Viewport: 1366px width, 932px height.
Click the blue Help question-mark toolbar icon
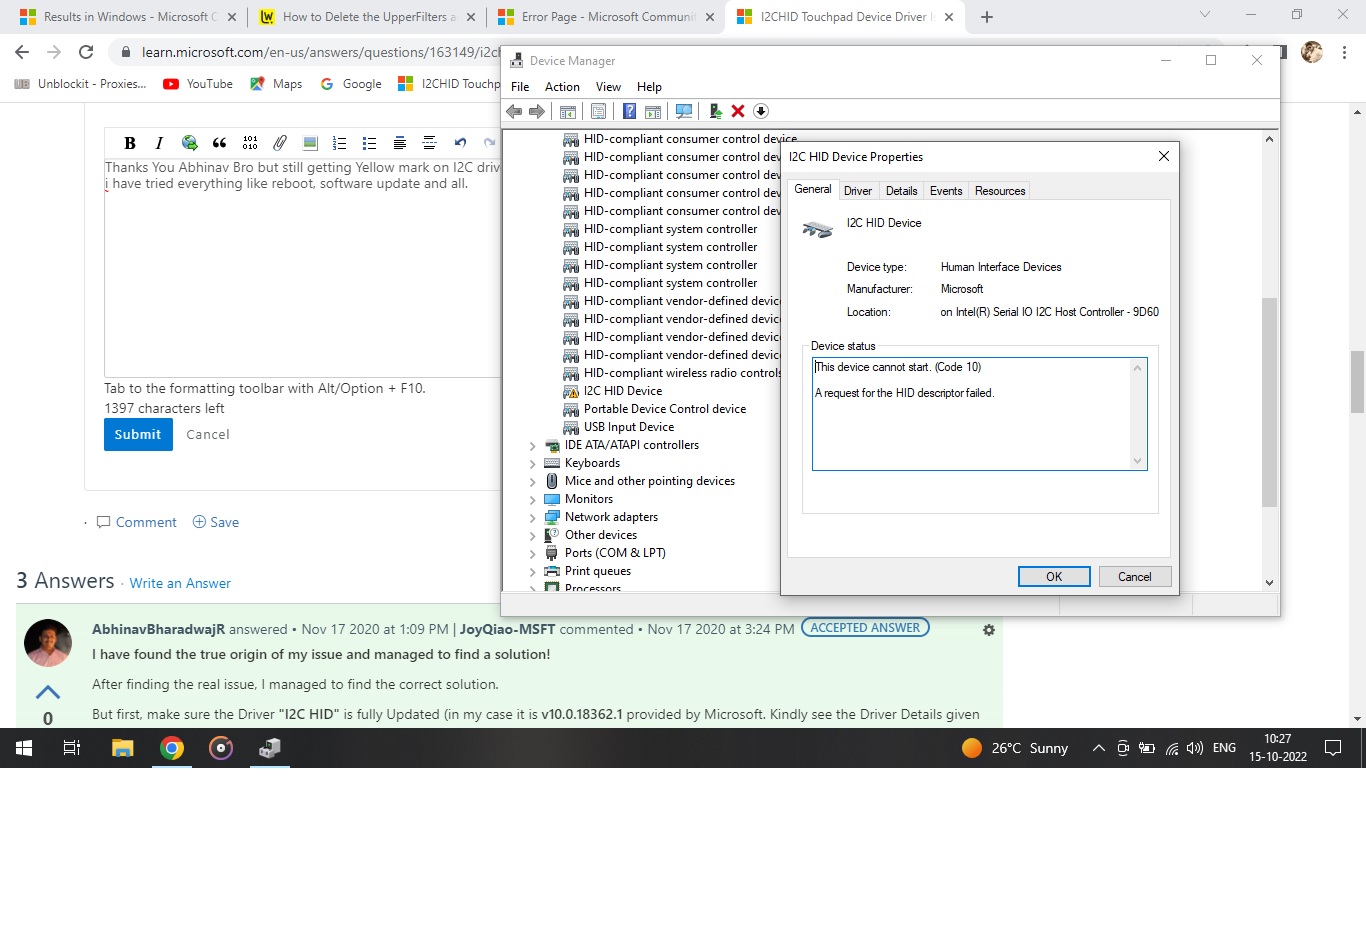[x=629, y=111]
